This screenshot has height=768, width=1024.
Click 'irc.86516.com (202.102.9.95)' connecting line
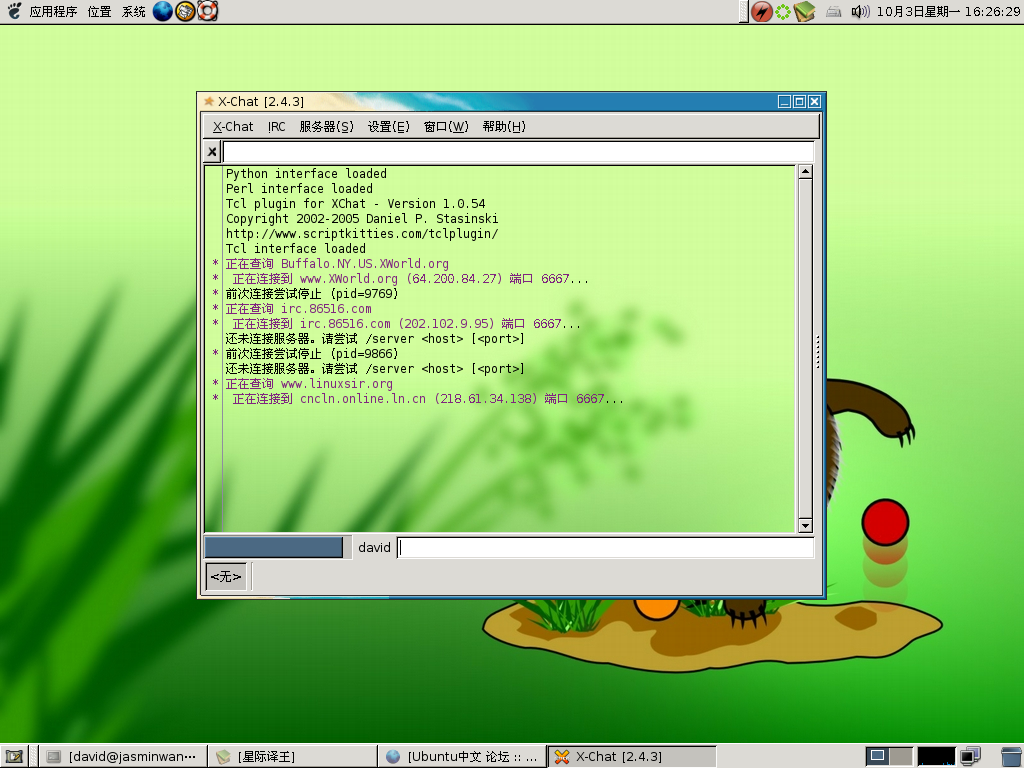[x=406, y=324]
